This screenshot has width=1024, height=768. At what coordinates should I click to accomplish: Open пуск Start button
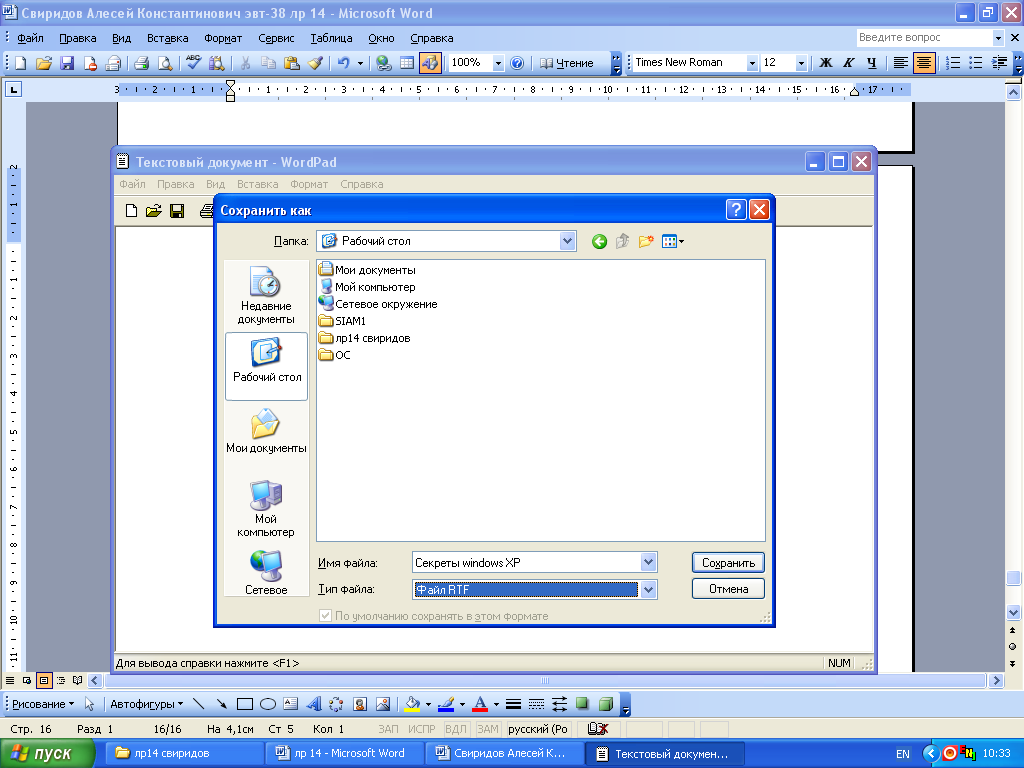tap(47, 753)
